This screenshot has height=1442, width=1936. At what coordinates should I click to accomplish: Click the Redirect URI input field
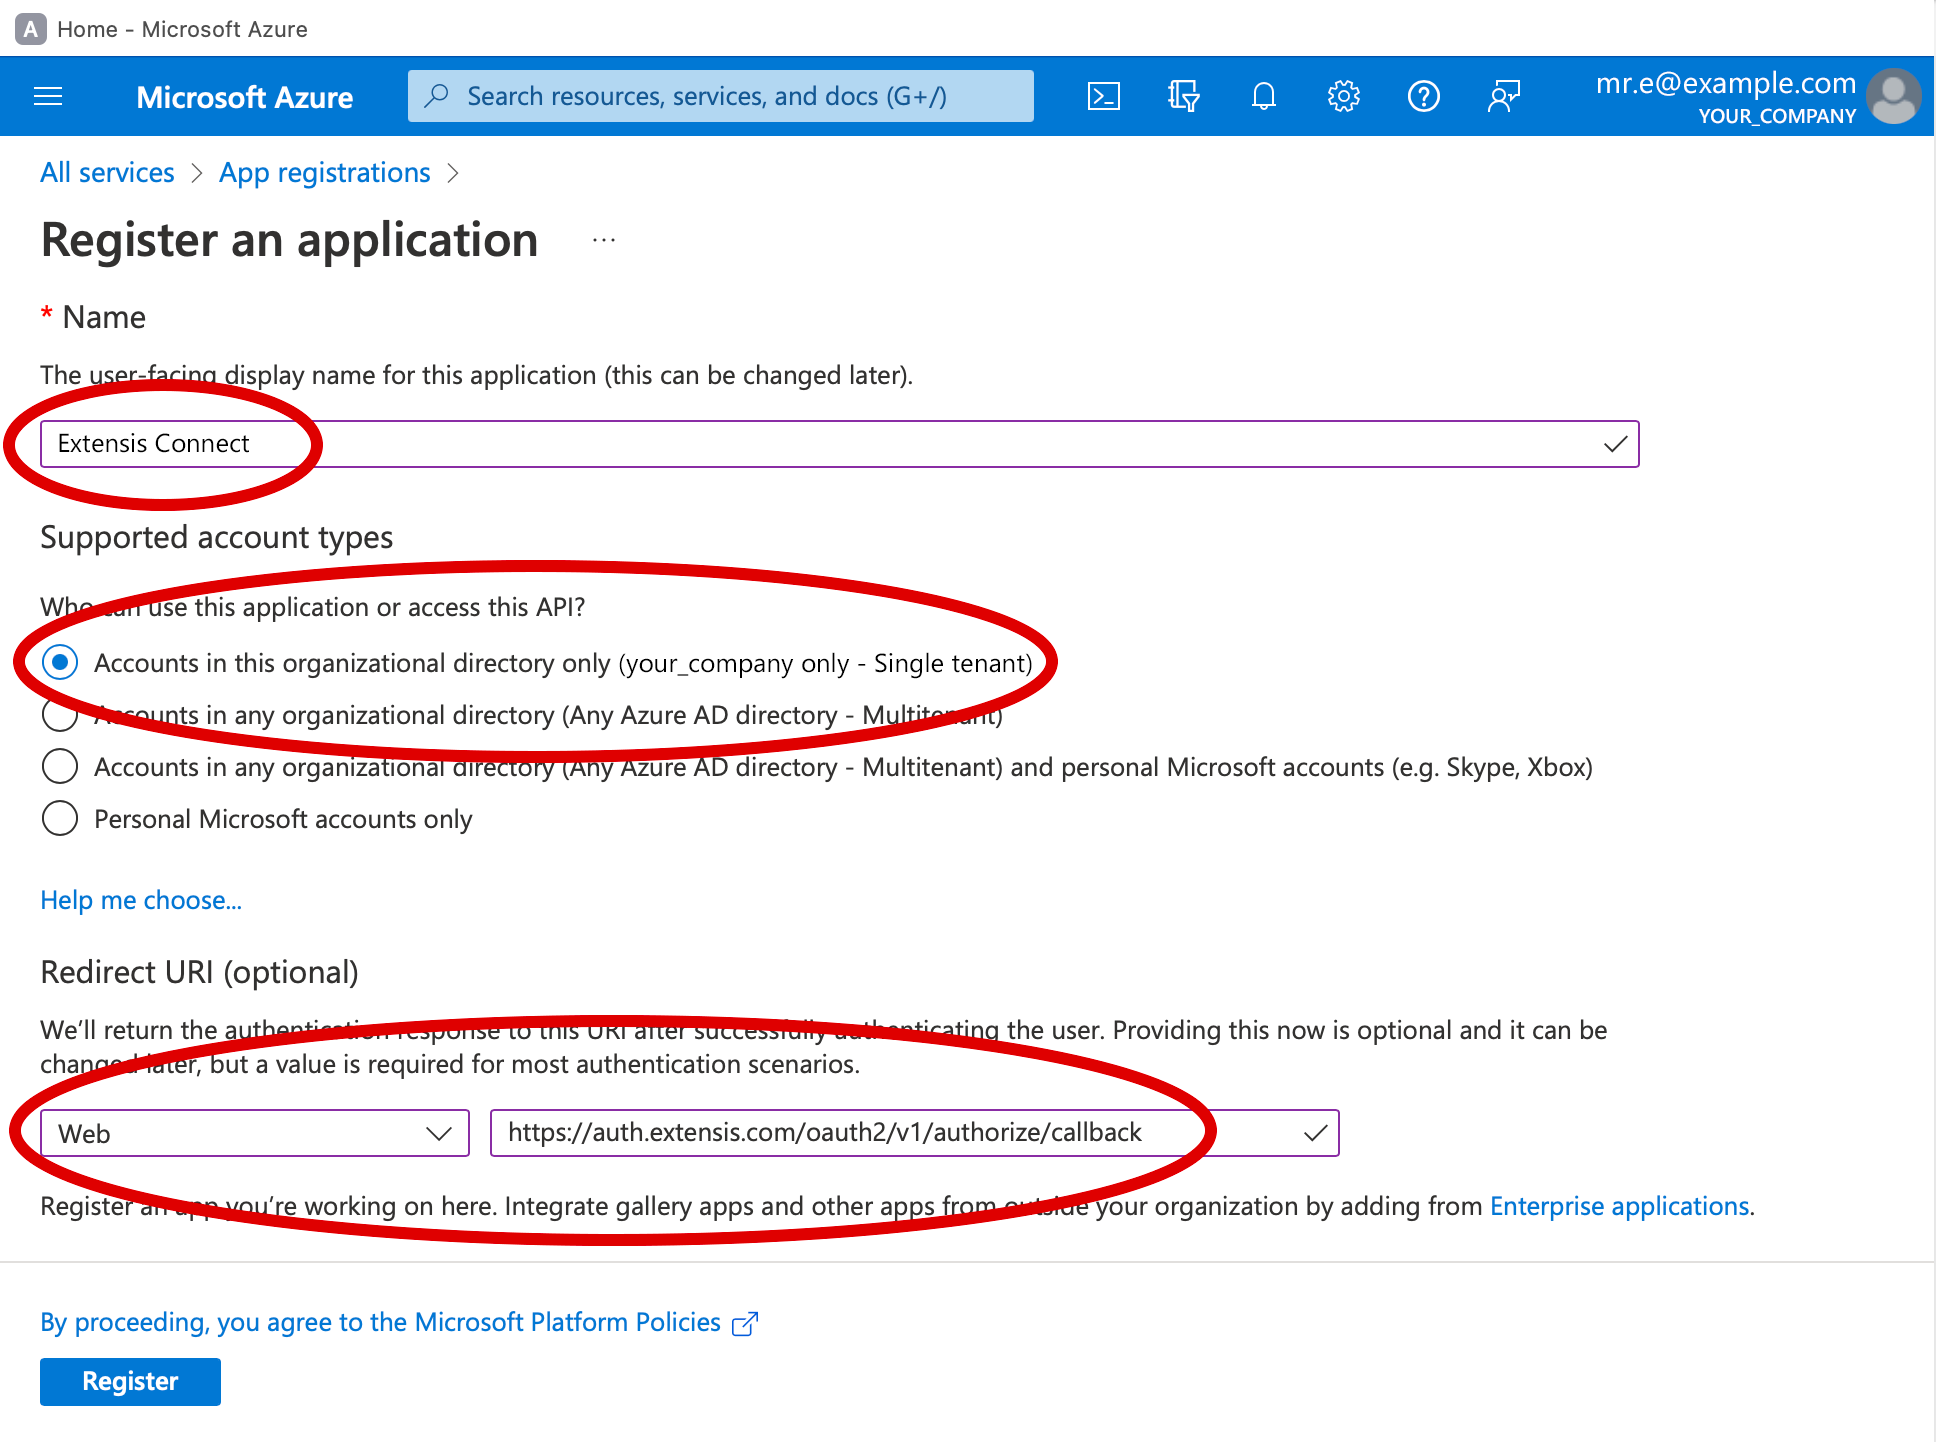tap(915, 1133)
